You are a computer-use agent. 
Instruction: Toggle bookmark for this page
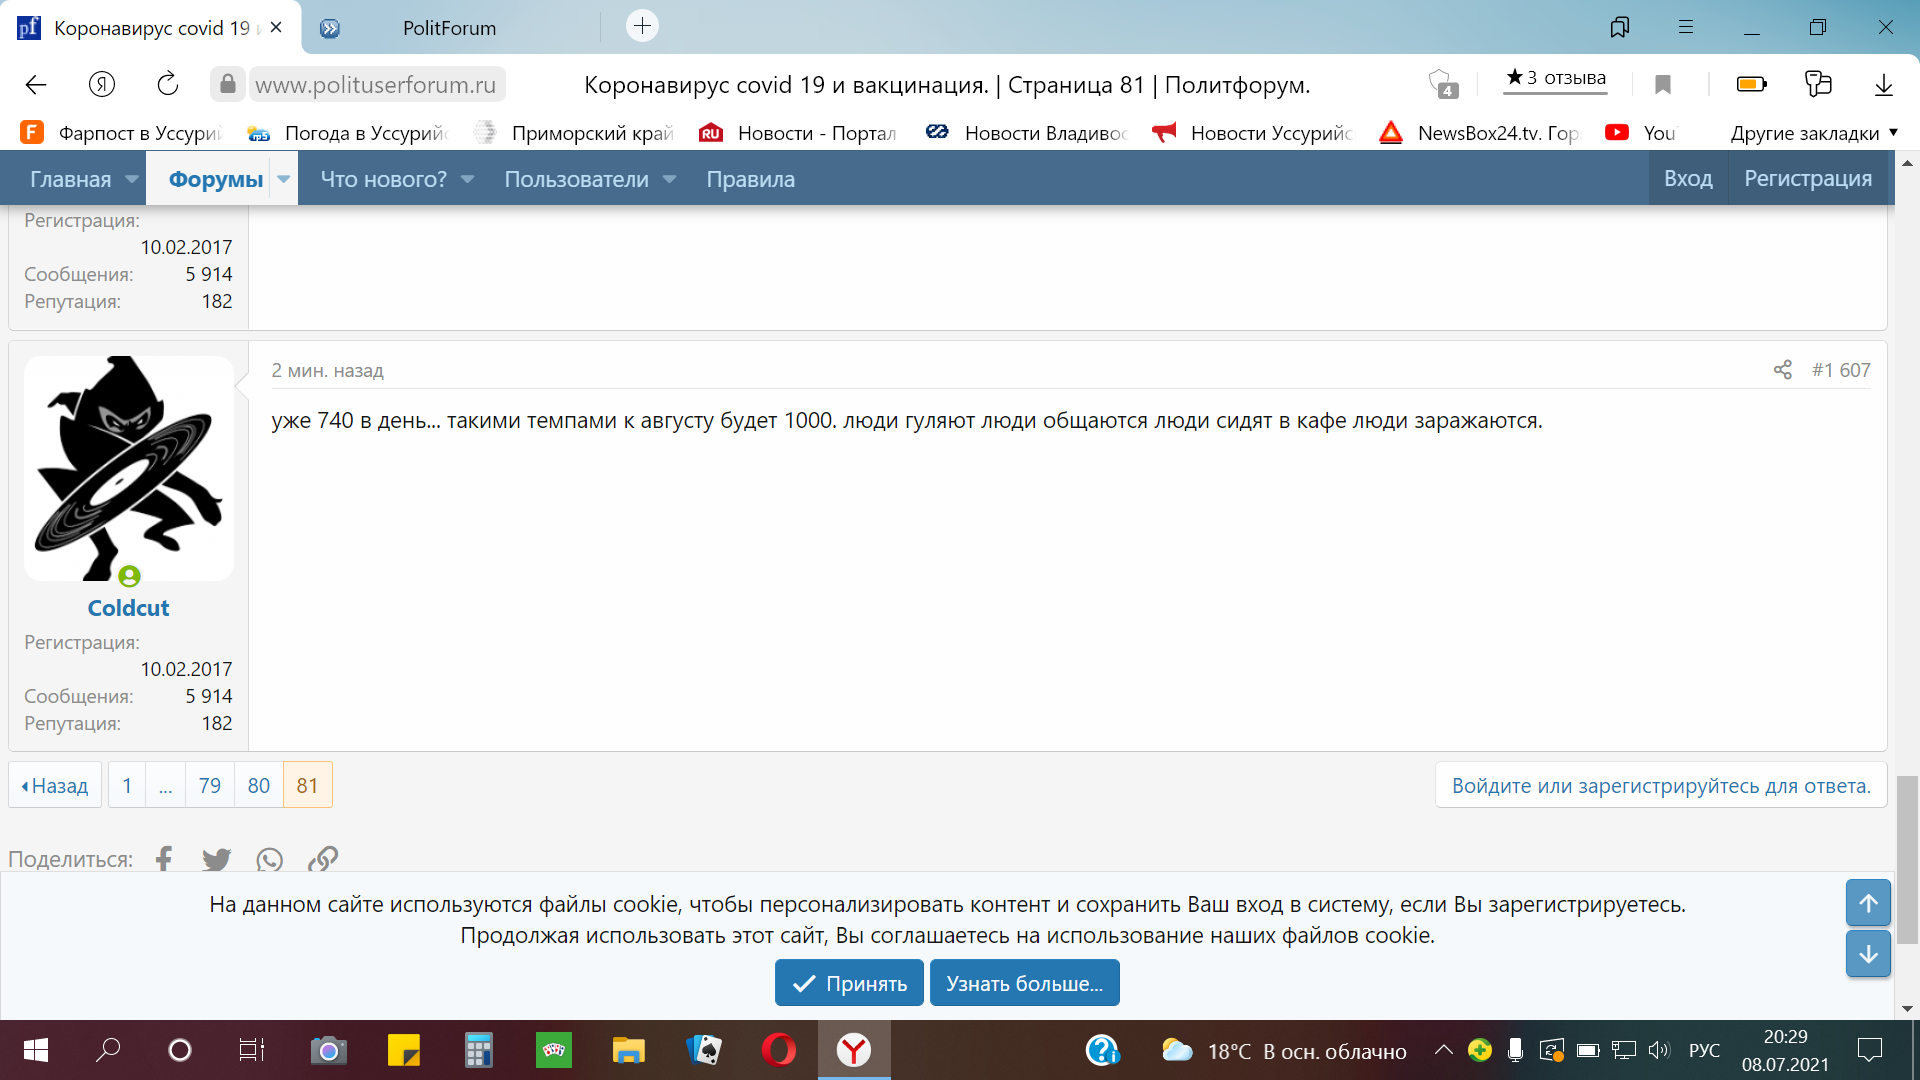(1662, 84)
